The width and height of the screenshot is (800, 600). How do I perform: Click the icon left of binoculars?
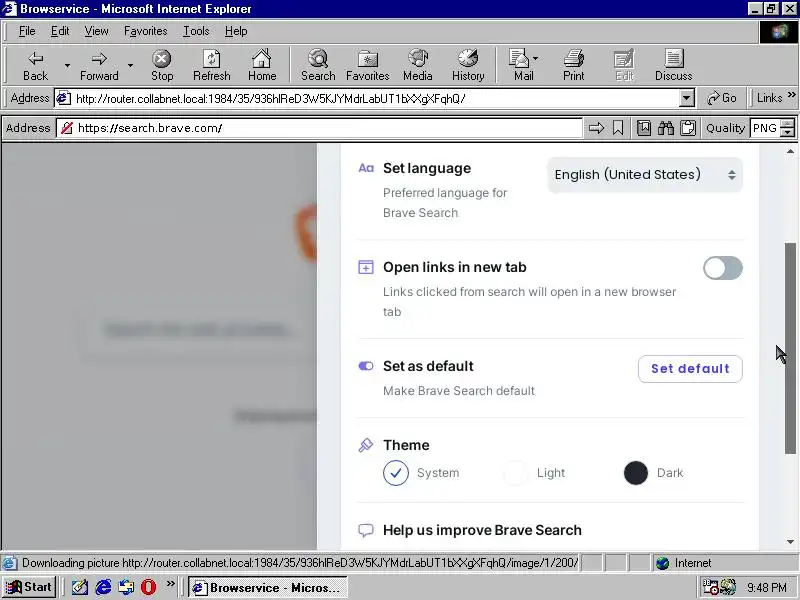pyautogui.click(x=644, y=128)
